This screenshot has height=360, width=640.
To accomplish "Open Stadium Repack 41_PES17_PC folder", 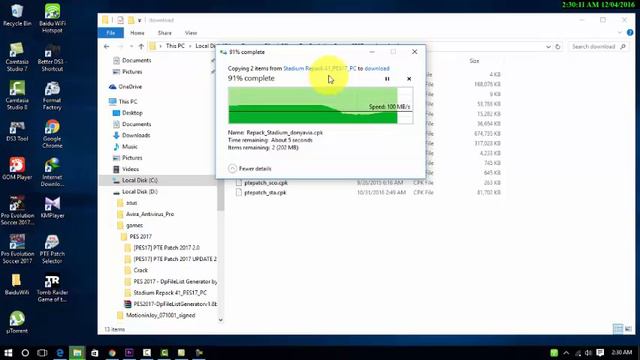I will [x=166, y=293].
